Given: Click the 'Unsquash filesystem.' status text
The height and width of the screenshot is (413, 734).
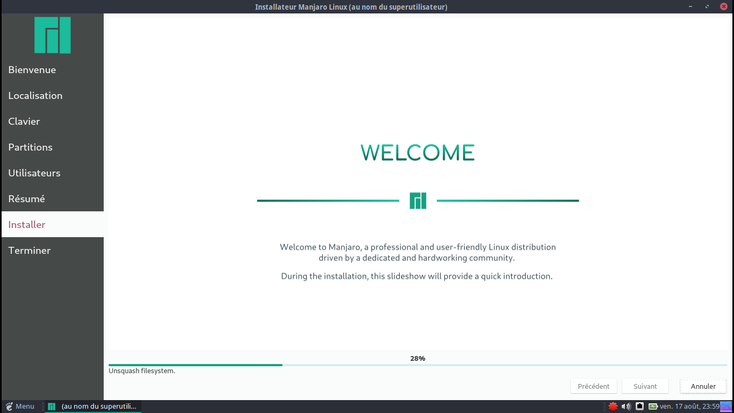Looking at the screenshot, I should click(142, 370).
